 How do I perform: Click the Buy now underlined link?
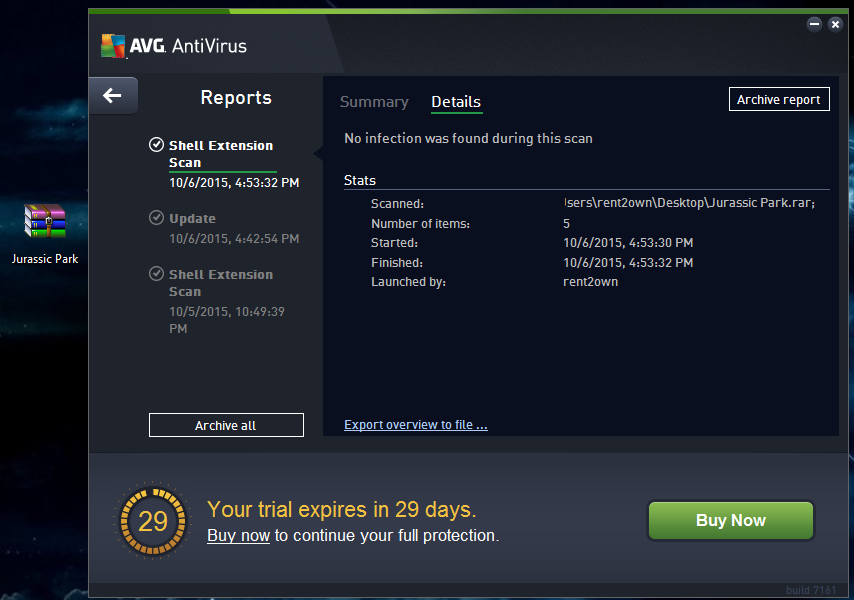(239, 536)
